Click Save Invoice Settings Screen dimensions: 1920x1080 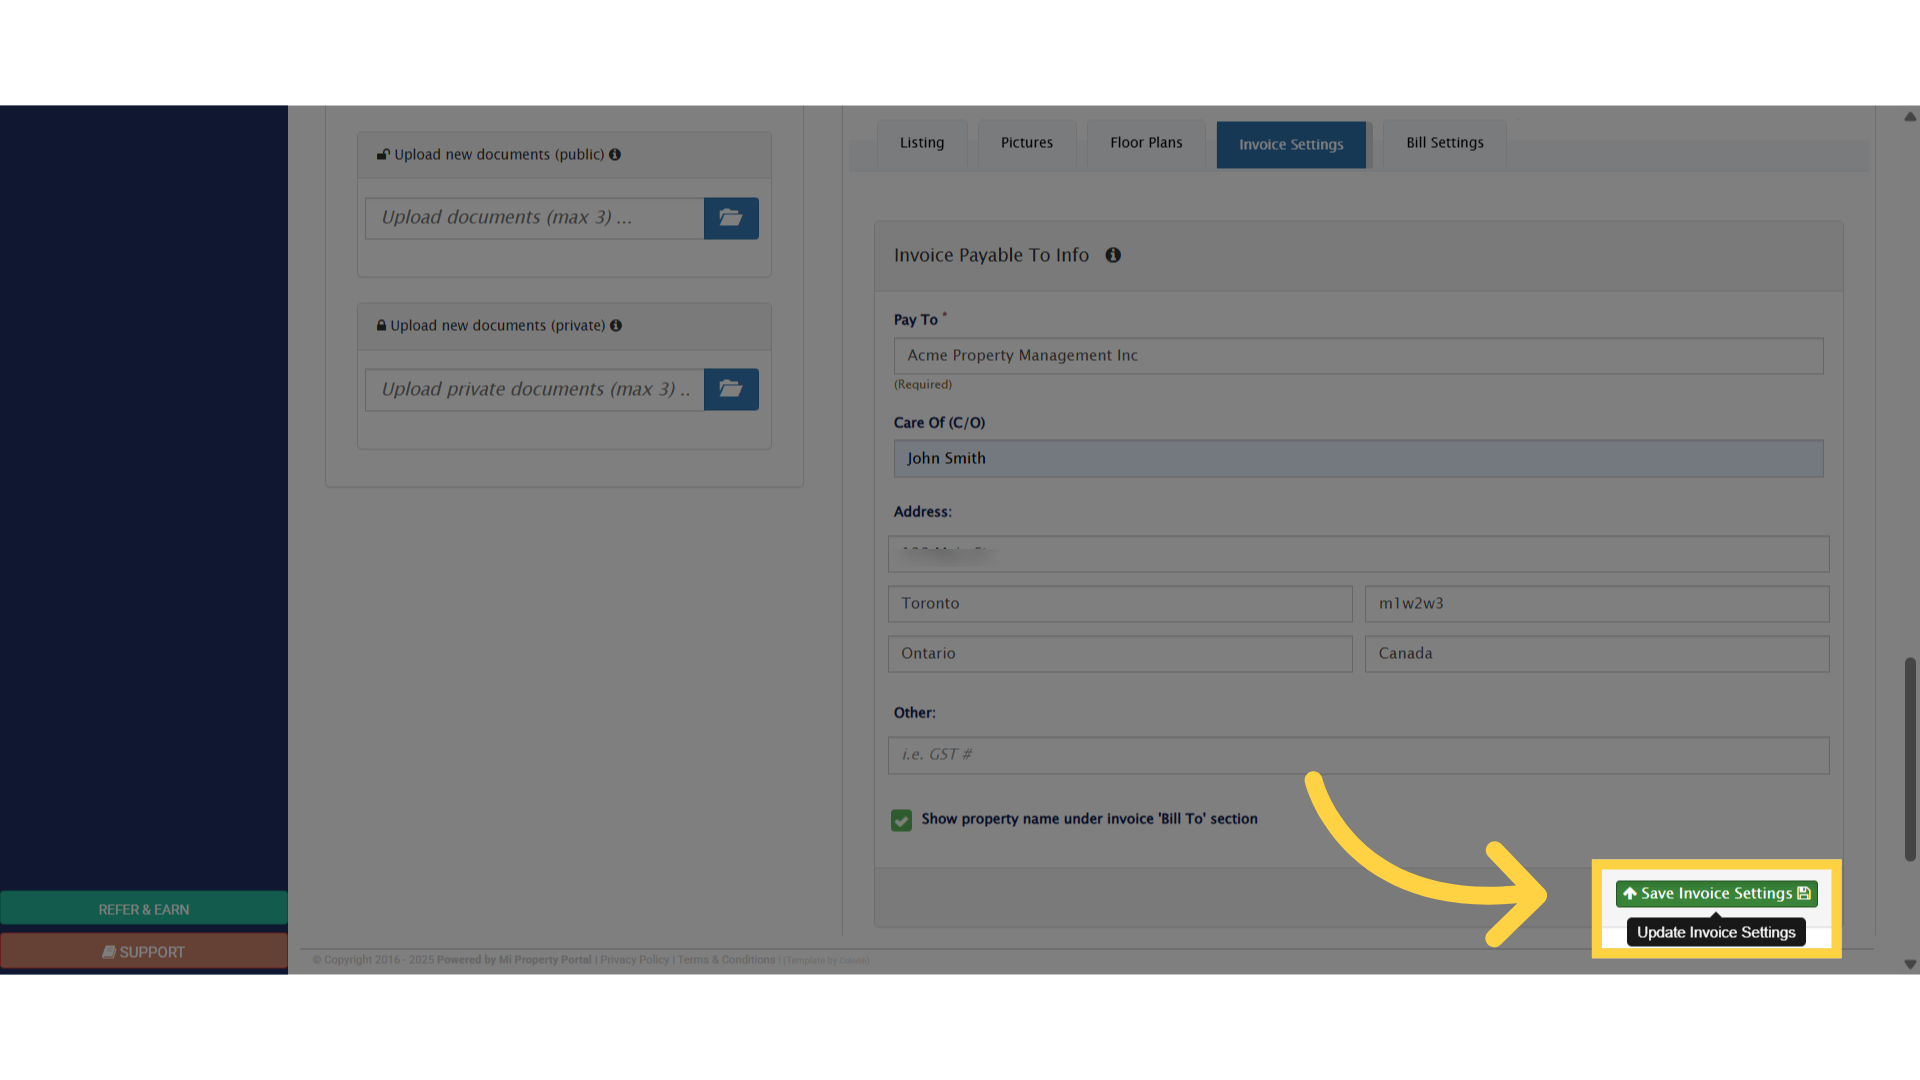(1715, 893)
